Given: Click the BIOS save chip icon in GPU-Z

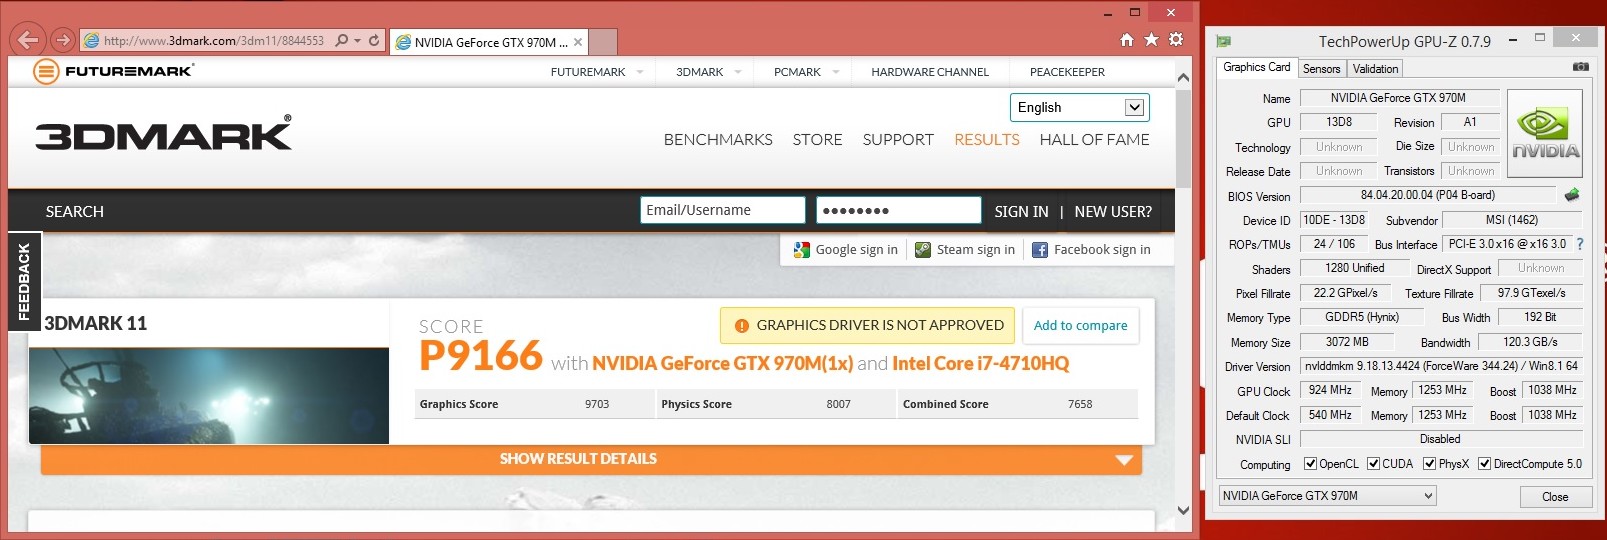Looking at the screenshot, I should (1572, 195).
